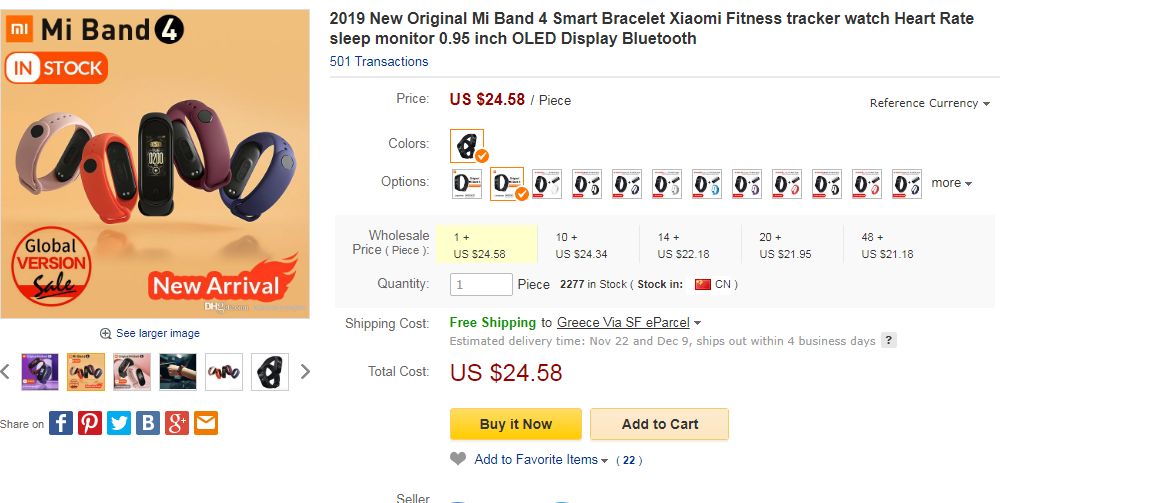Share on Twitter icon
1162x503 pixels.
coord(119,423)
